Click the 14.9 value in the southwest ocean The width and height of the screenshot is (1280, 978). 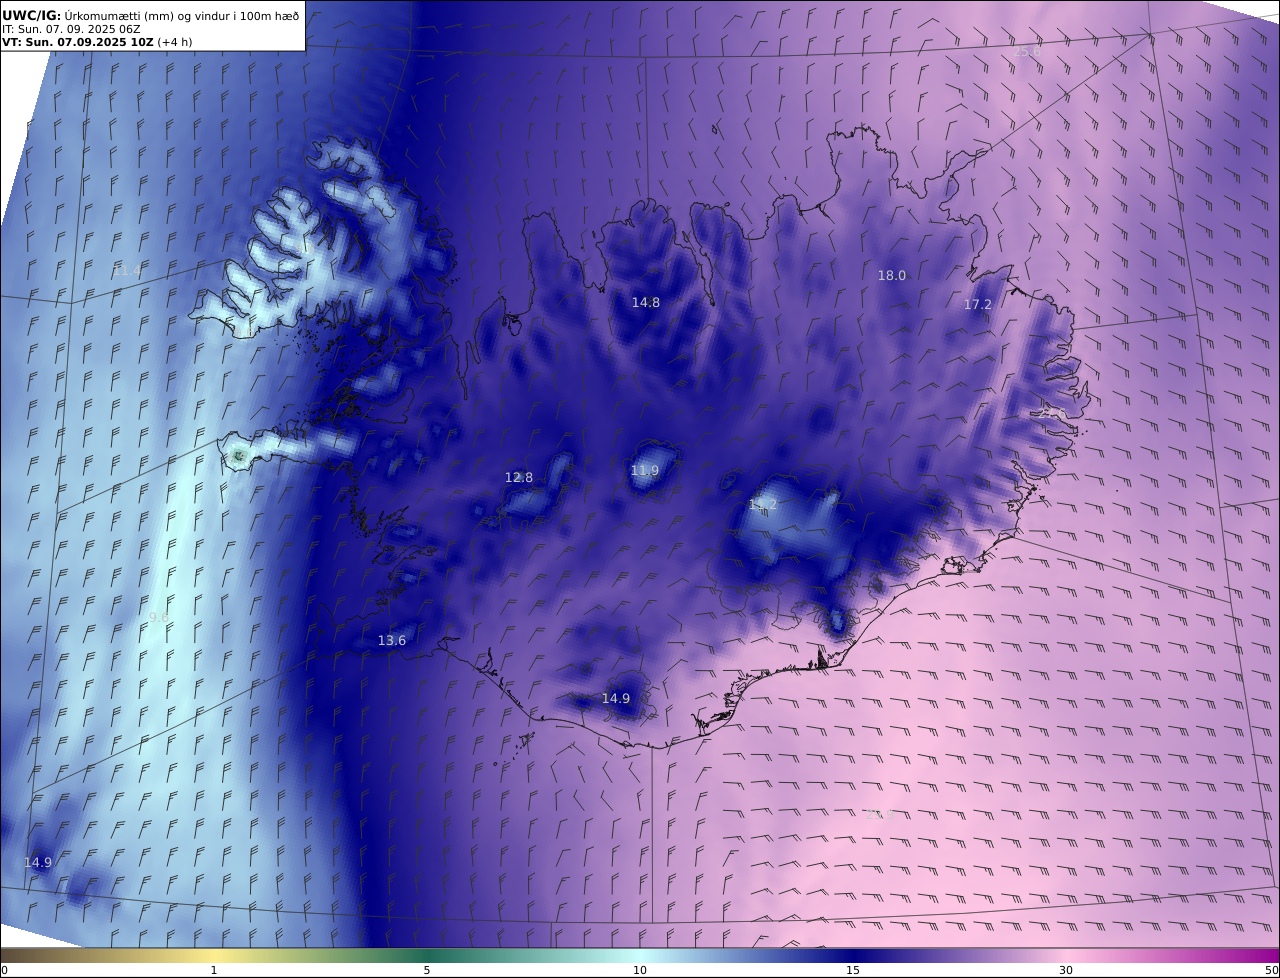click(38, 862)
